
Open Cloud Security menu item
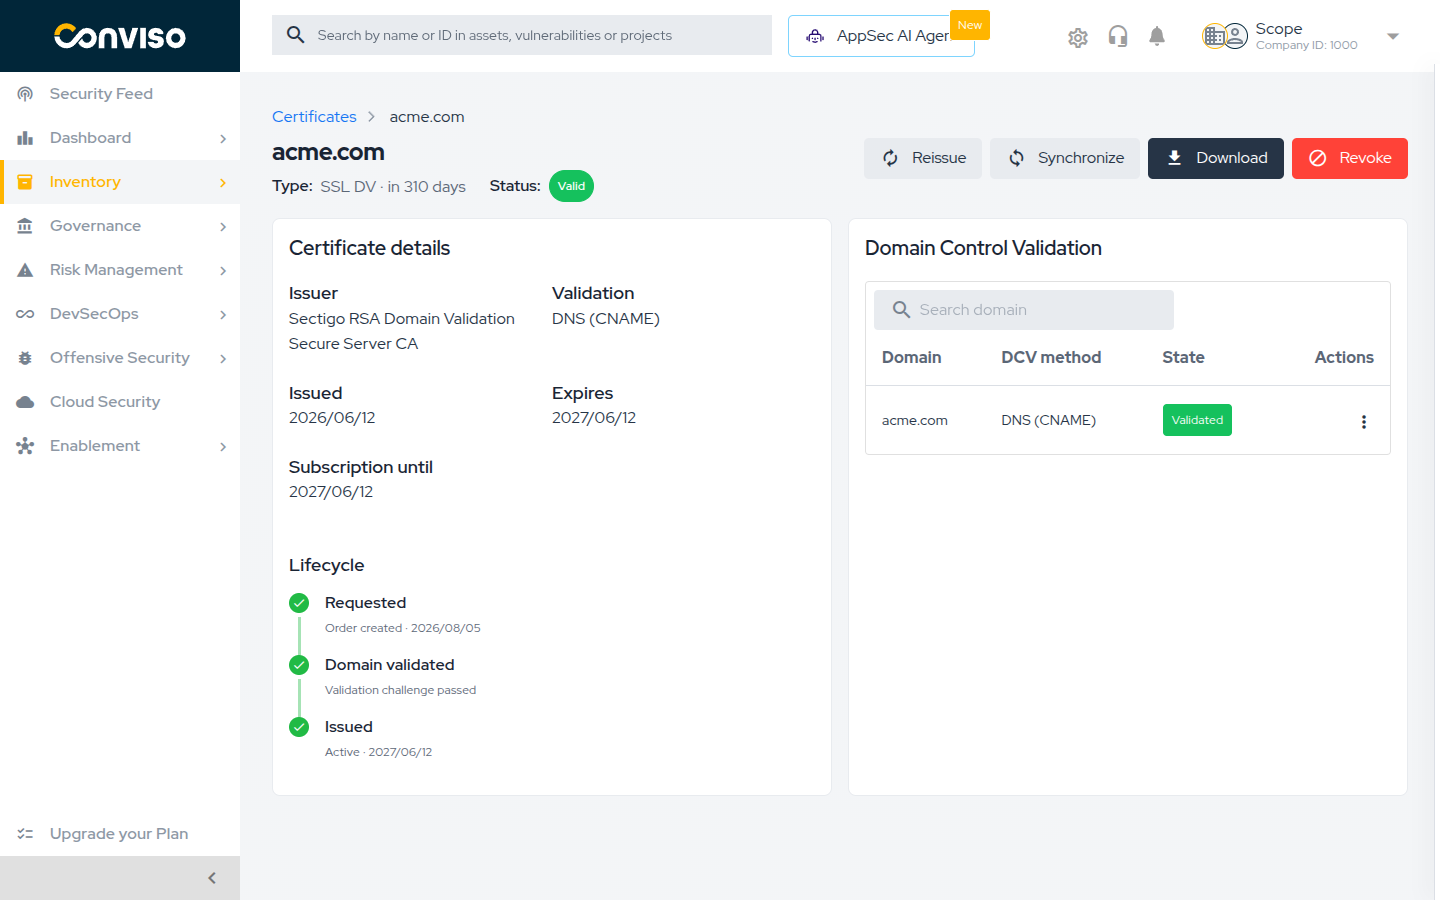click(120, 402)
